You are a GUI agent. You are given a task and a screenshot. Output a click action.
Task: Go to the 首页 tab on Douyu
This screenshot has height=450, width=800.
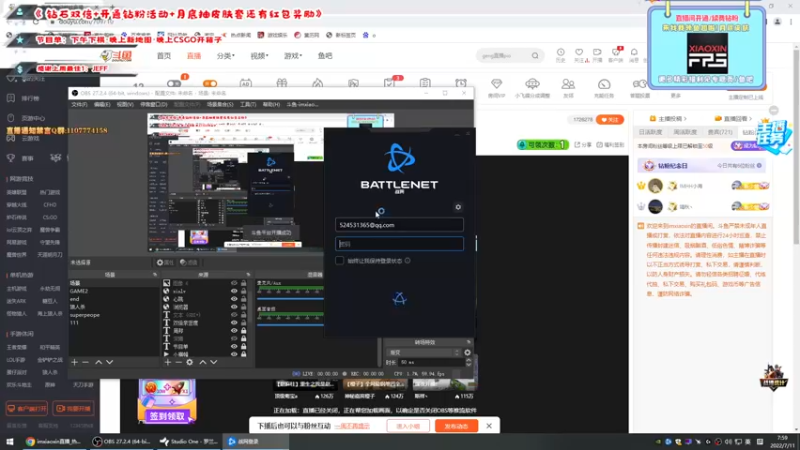pos(164,56)
